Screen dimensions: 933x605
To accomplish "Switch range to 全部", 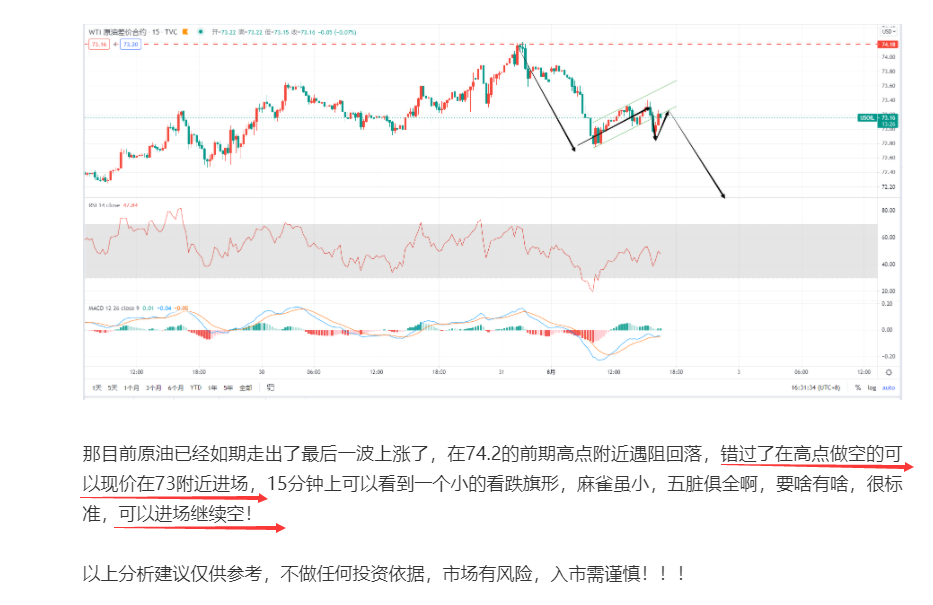I will [246, 387].
